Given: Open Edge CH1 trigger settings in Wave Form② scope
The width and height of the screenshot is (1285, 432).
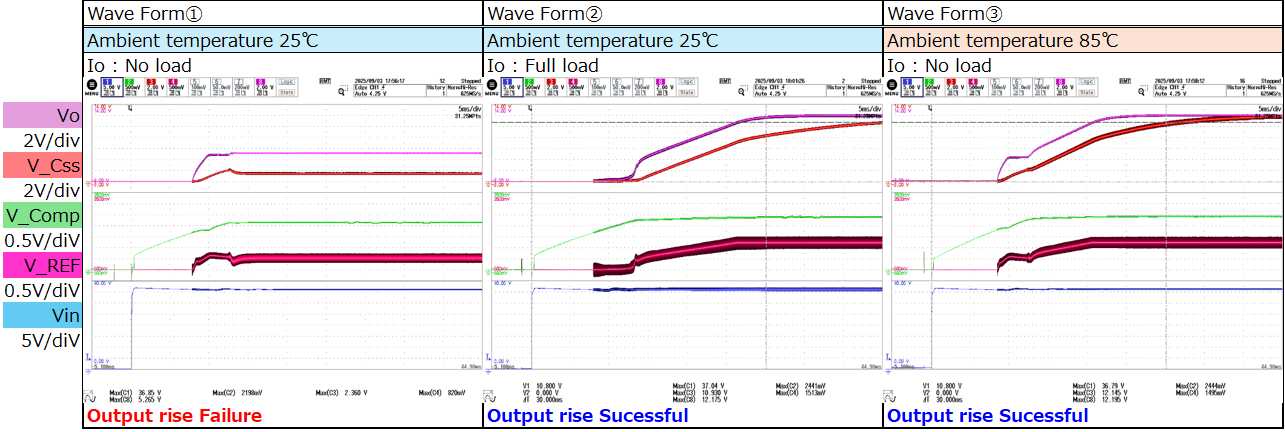Looking at the screenshot, I should (790, 91).
